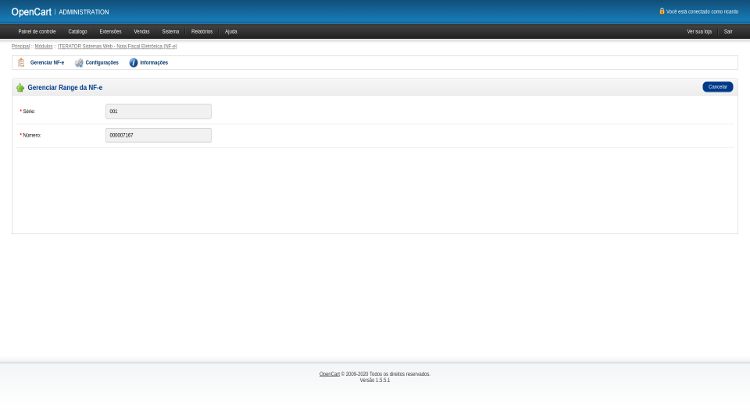This screenshot has height=410, width=750.
Task: Open the Relatórios menu
Action: point(202,32)
